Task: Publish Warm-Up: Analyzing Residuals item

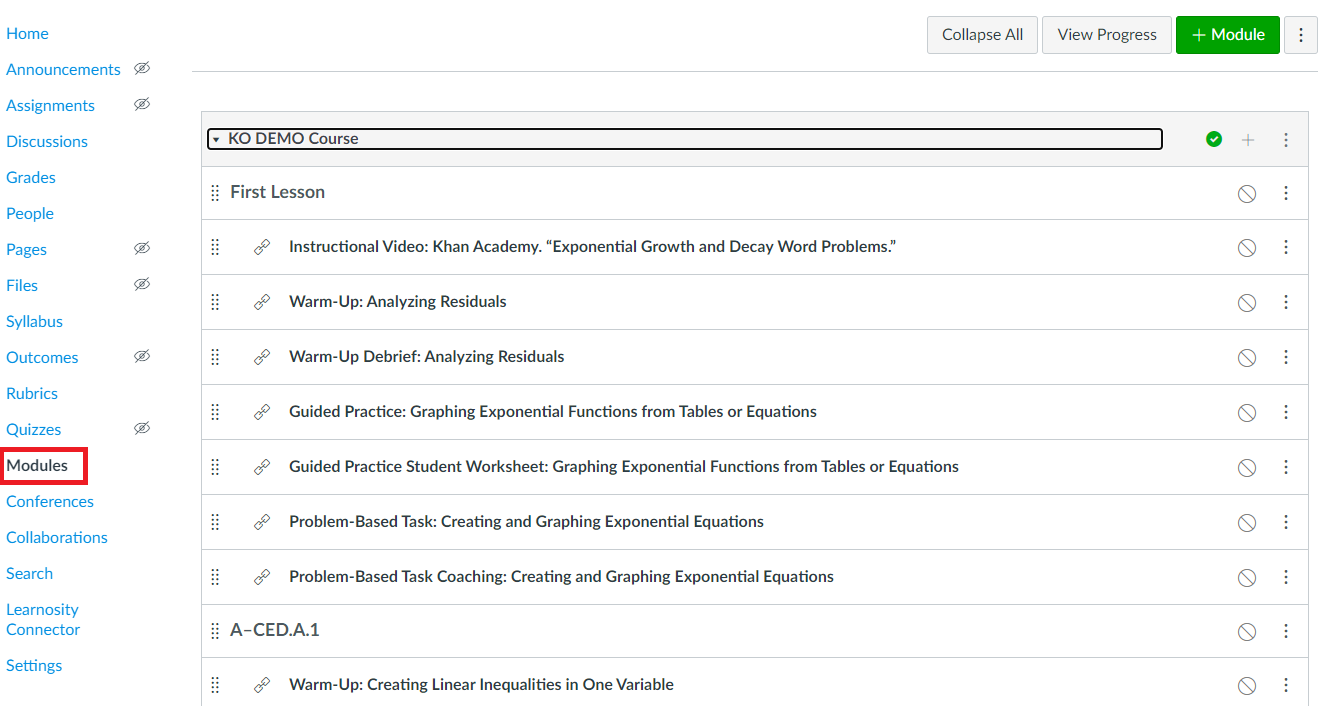Action: point(1247,303)
